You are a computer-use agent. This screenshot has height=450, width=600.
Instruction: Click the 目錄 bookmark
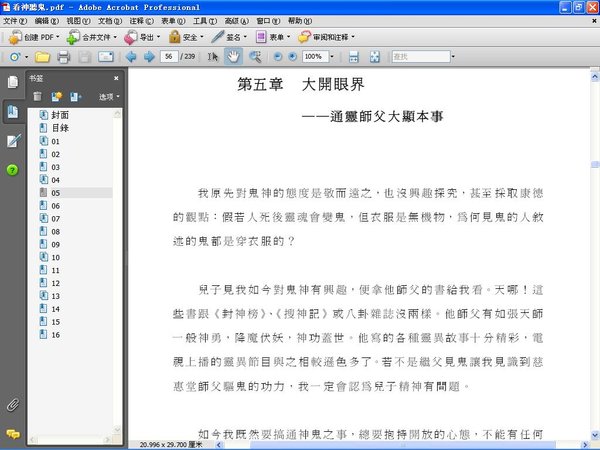pos(60,128)
